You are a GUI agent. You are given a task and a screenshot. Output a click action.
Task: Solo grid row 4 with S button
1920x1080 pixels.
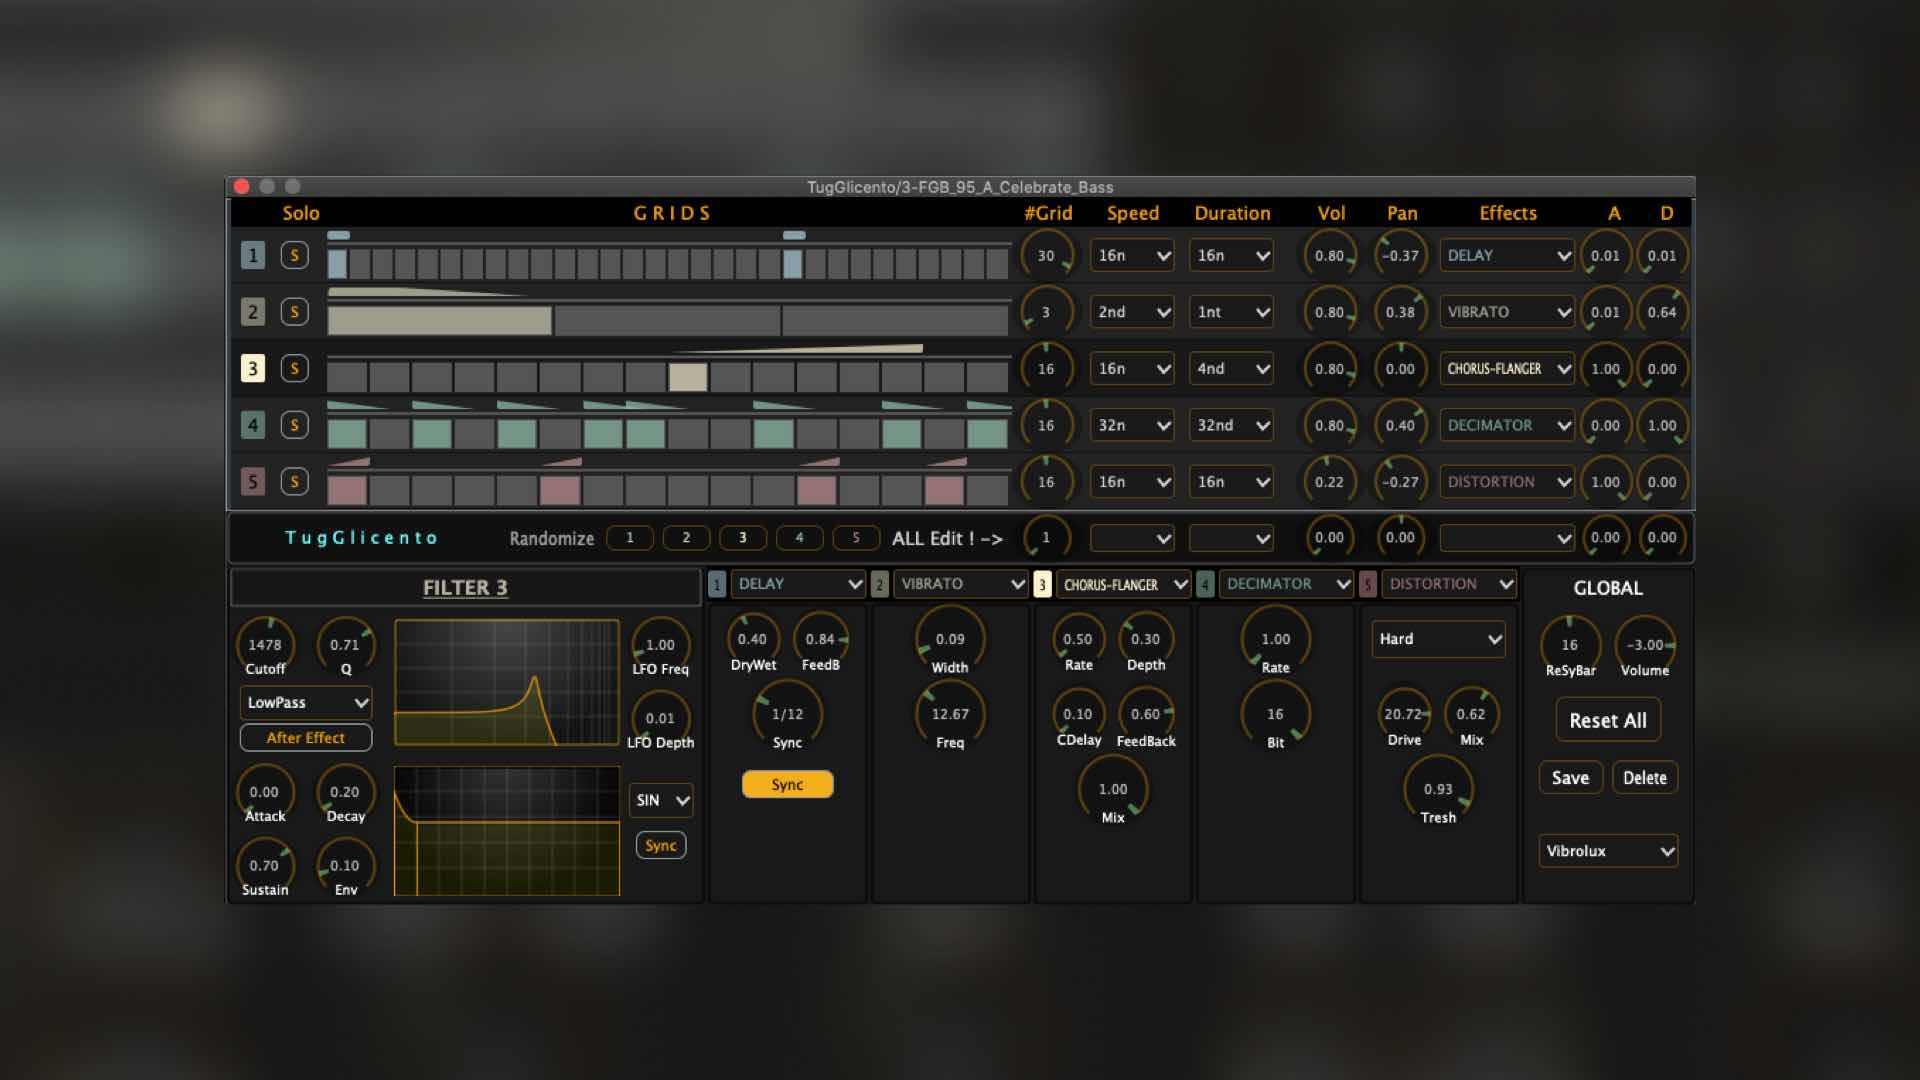tap(294, 425)
